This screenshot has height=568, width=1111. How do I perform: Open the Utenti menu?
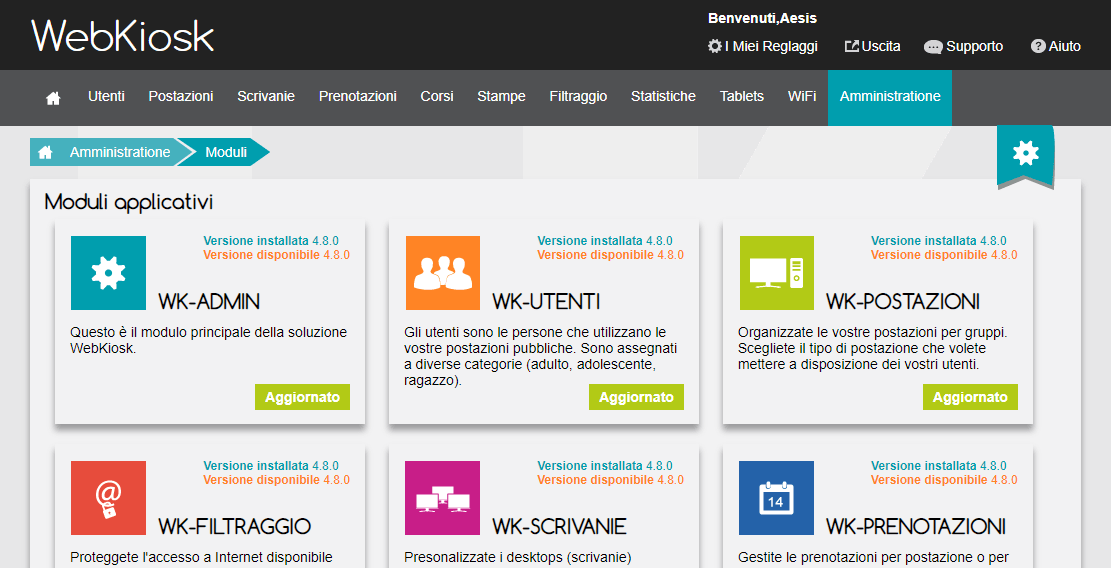pos(106,96)
